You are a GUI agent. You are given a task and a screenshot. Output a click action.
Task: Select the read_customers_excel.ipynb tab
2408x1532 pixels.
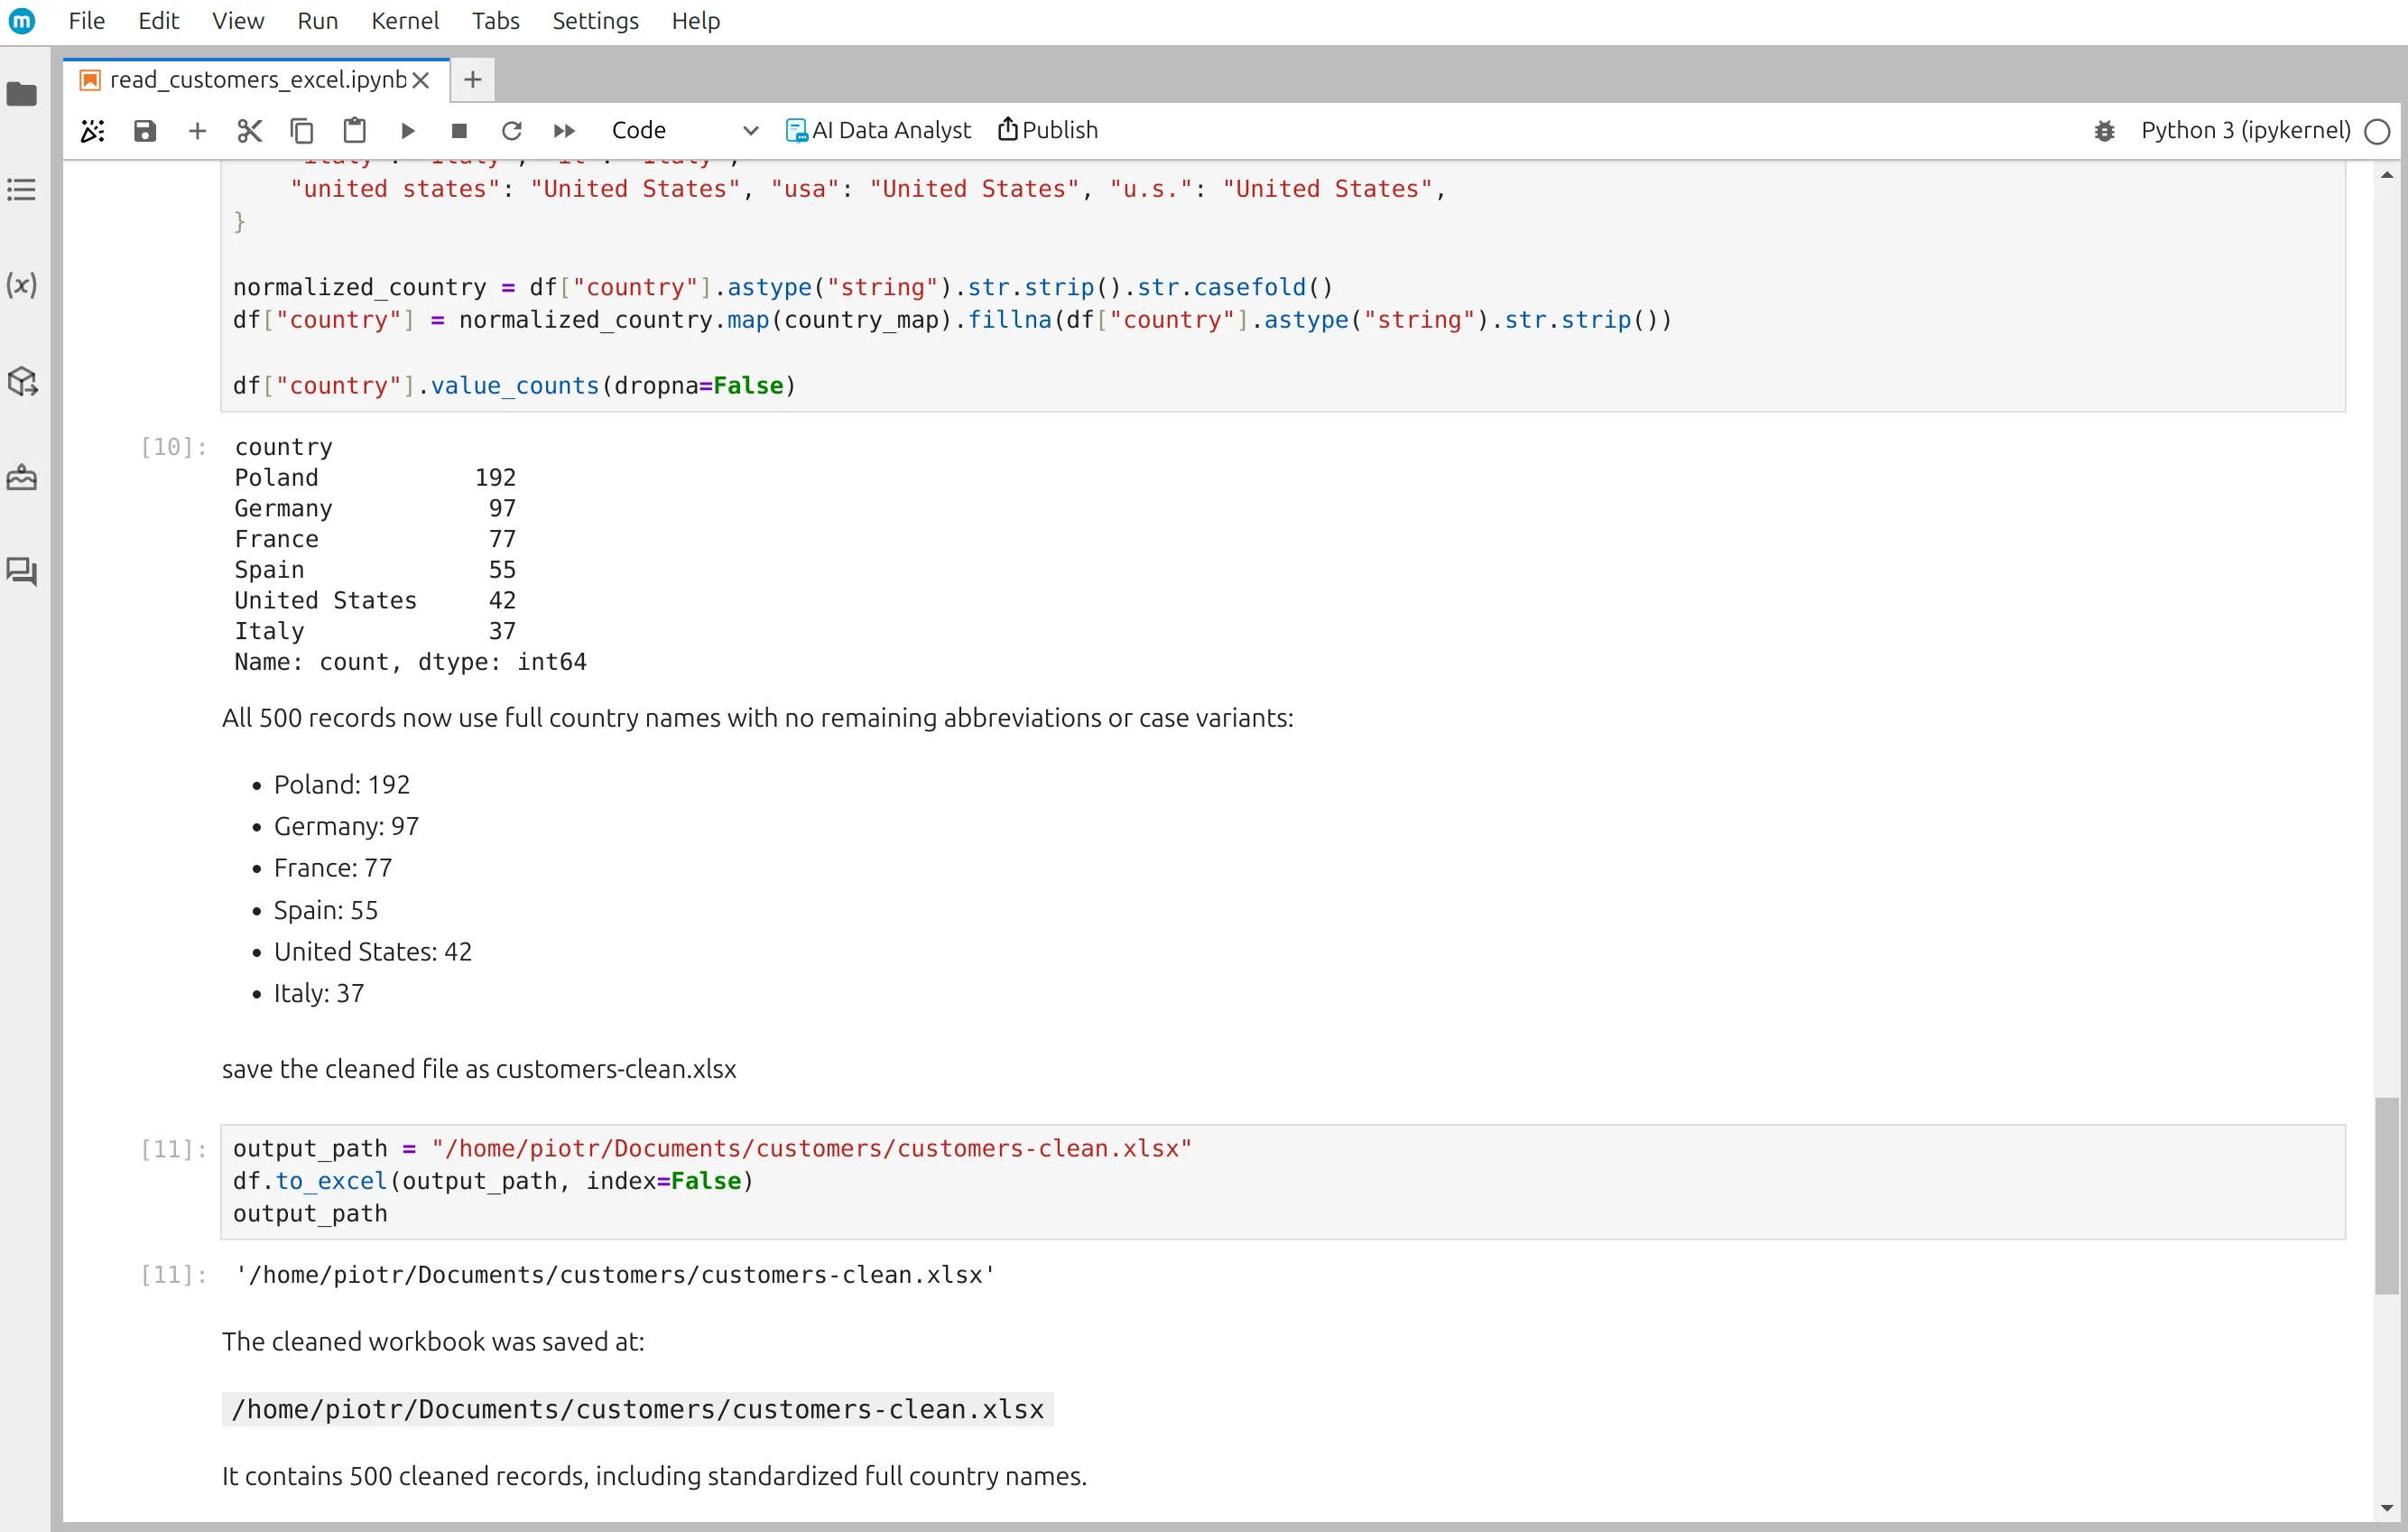257,80
